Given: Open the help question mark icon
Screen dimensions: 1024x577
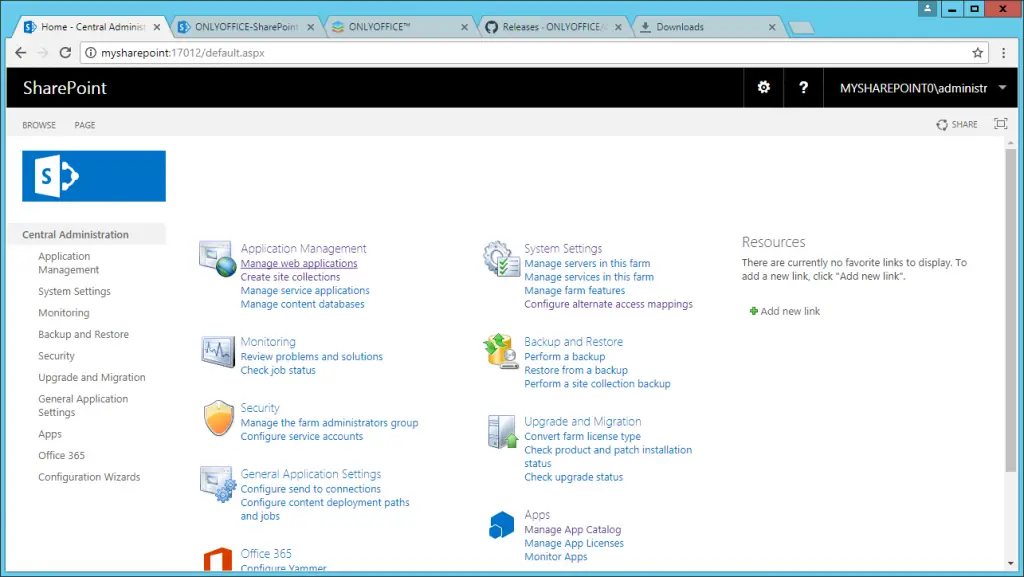Looking at the screenshot, I should pos(803,87).
